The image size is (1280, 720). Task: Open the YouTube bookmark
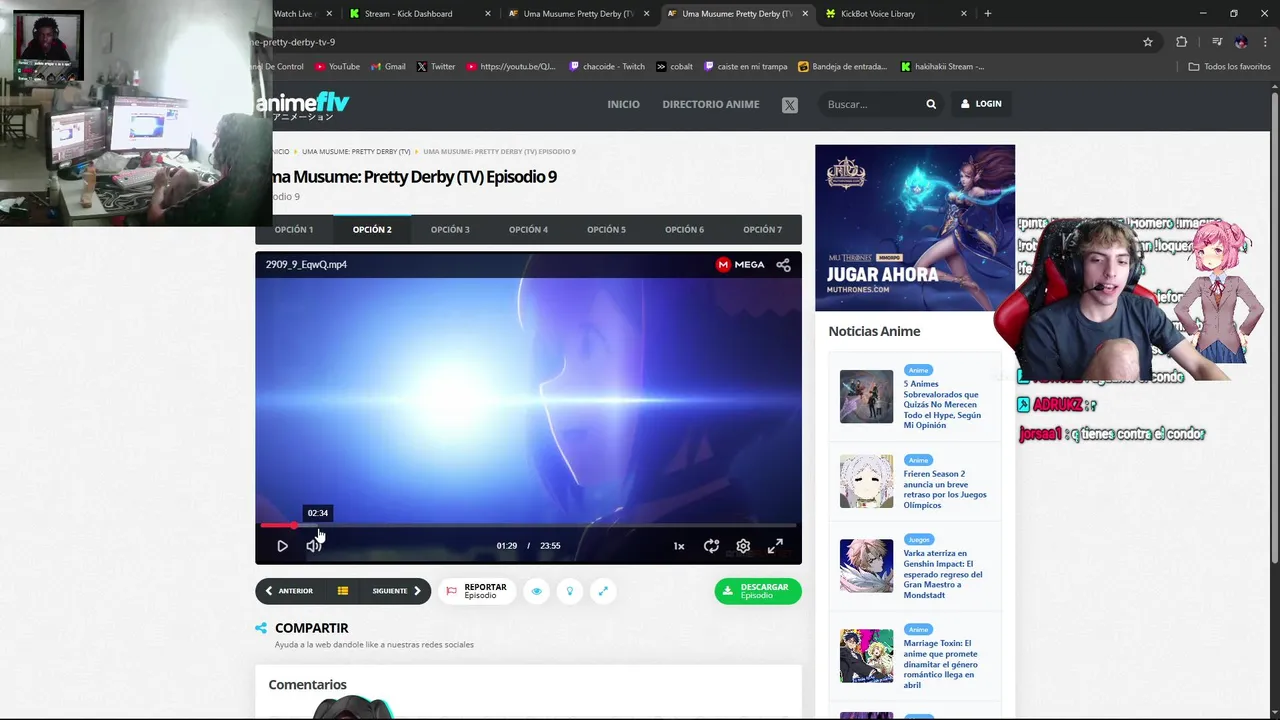(337, 67)
